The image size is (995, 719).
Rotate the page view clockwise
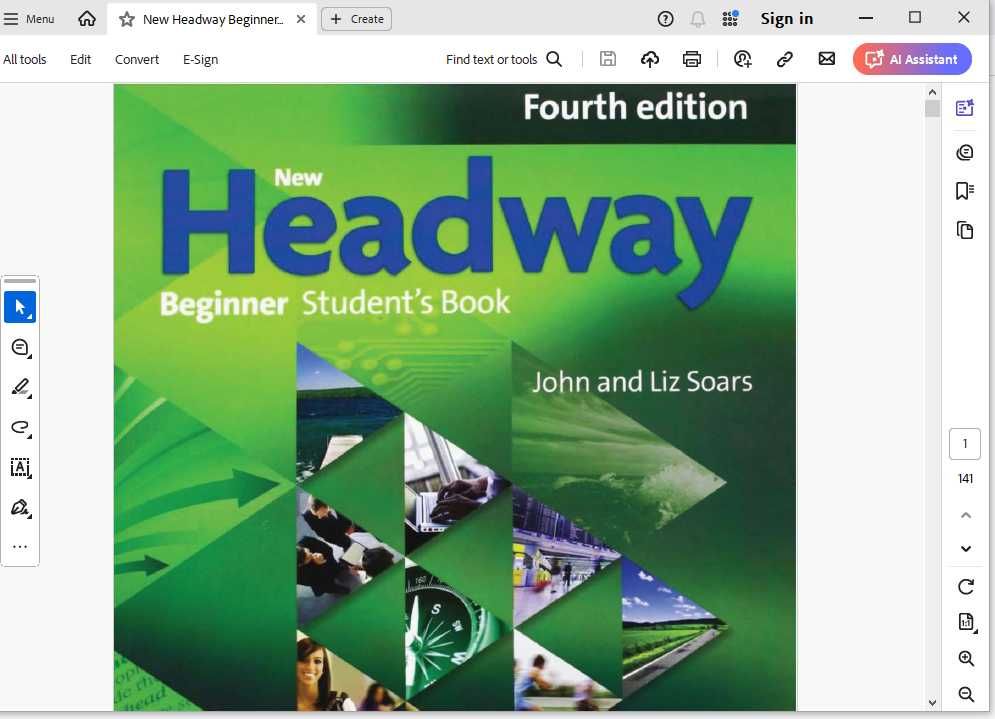point(966,587)
